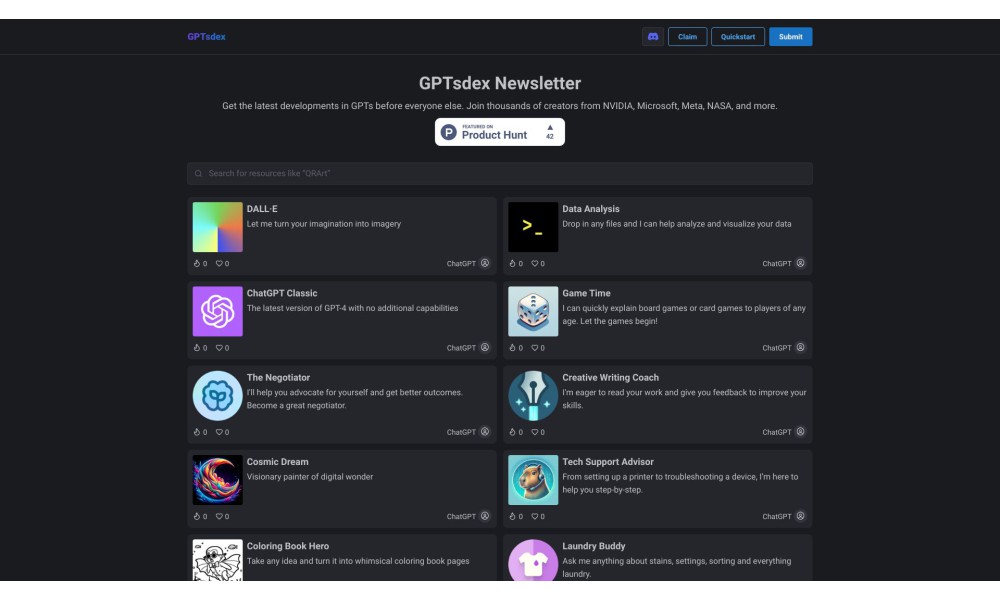Upvote ChatGPT Classic with the flame icon
This screenshot has width=1000, height=600.
point(196,348)
